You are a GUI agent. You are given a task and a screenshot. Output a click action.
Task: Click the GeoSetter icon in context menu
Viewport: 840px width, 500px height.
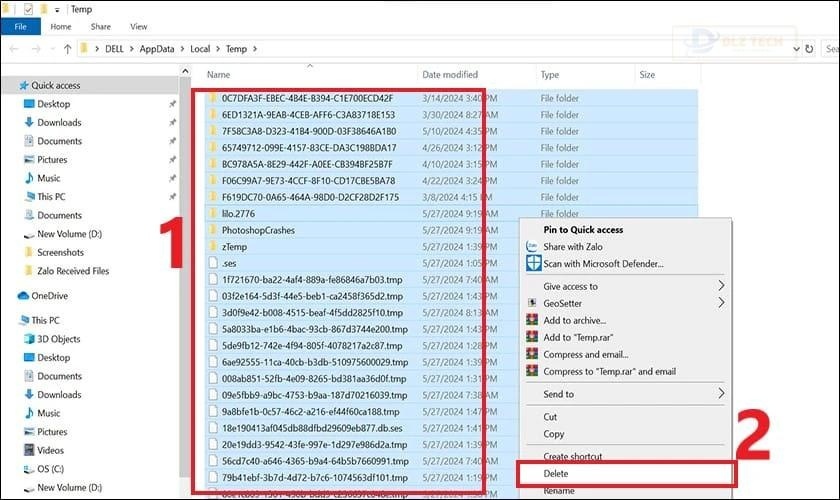(532, 303)
